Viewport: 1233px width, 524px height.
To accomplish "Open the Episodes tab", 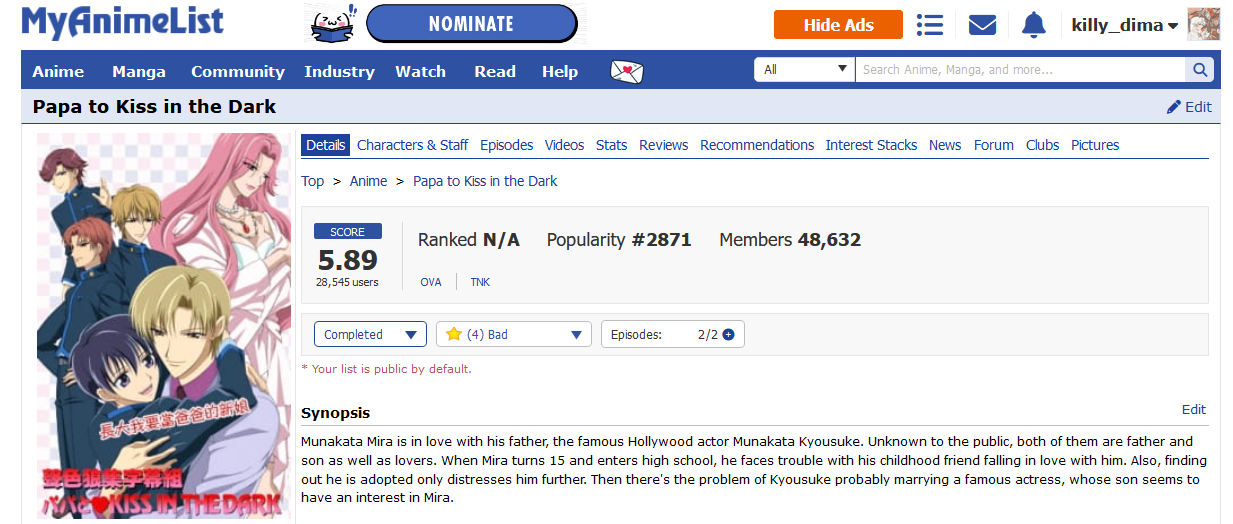I will [x=506, y=145].
